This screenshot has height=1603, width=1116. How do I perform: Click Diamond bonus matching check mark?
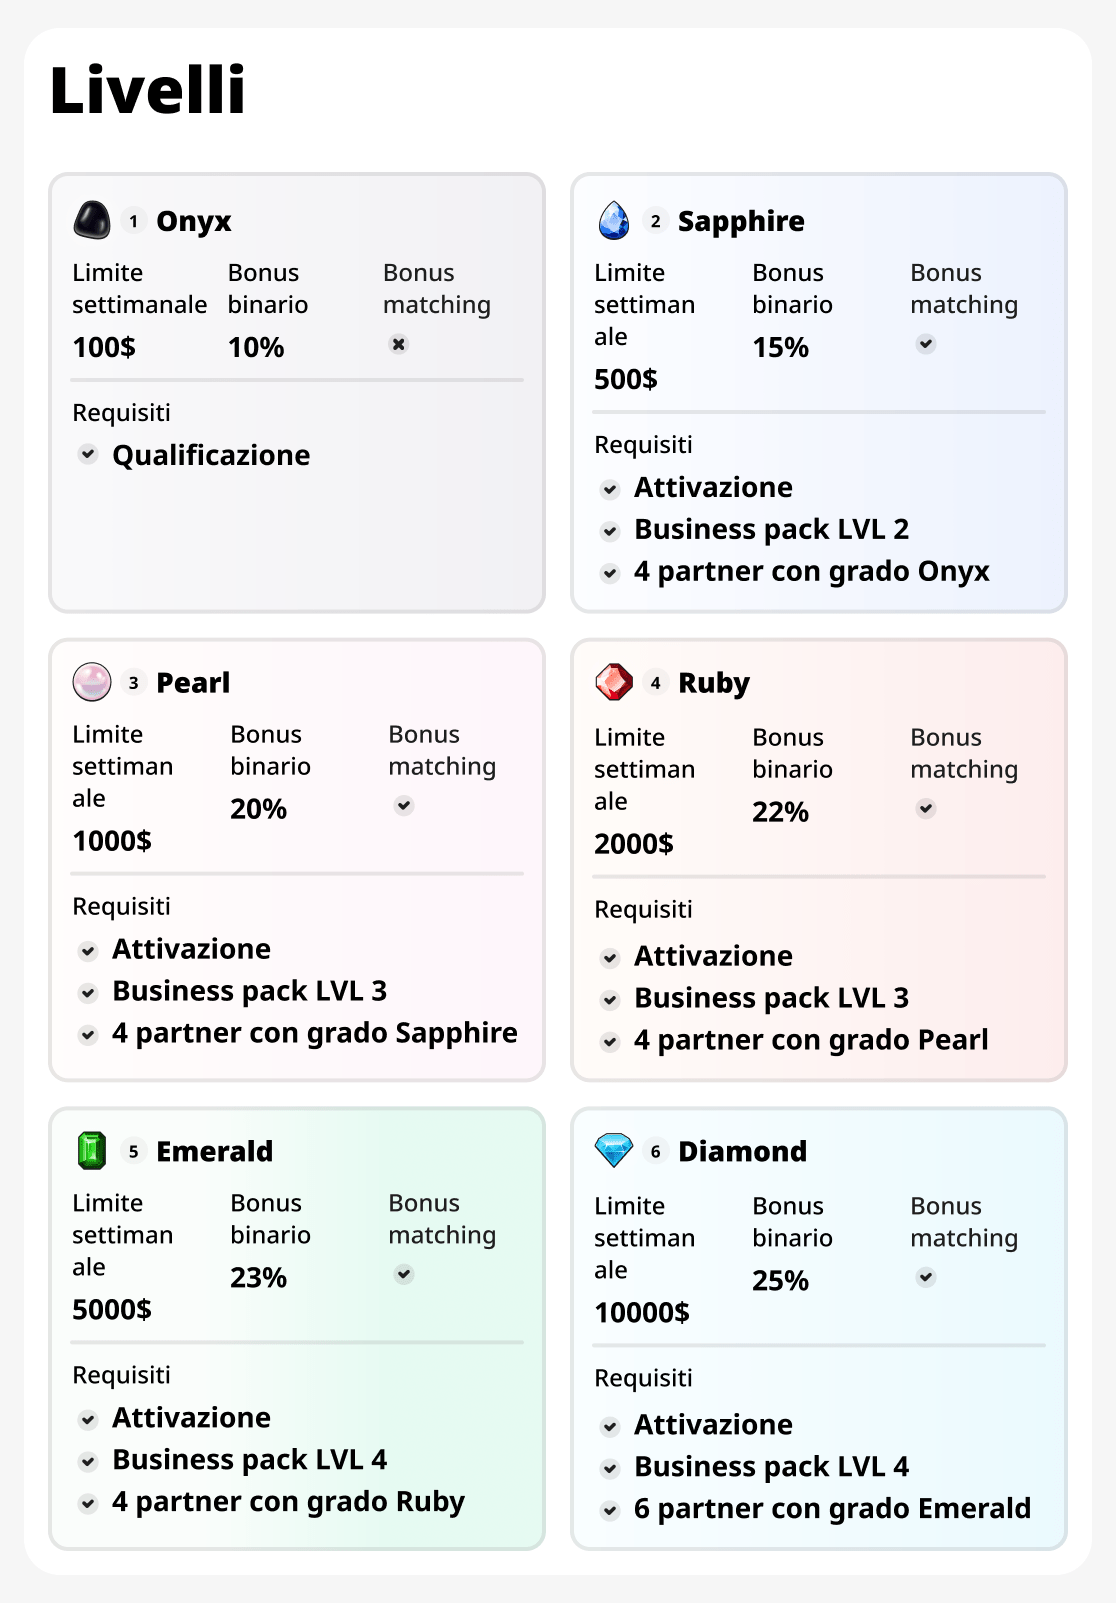926,1277
